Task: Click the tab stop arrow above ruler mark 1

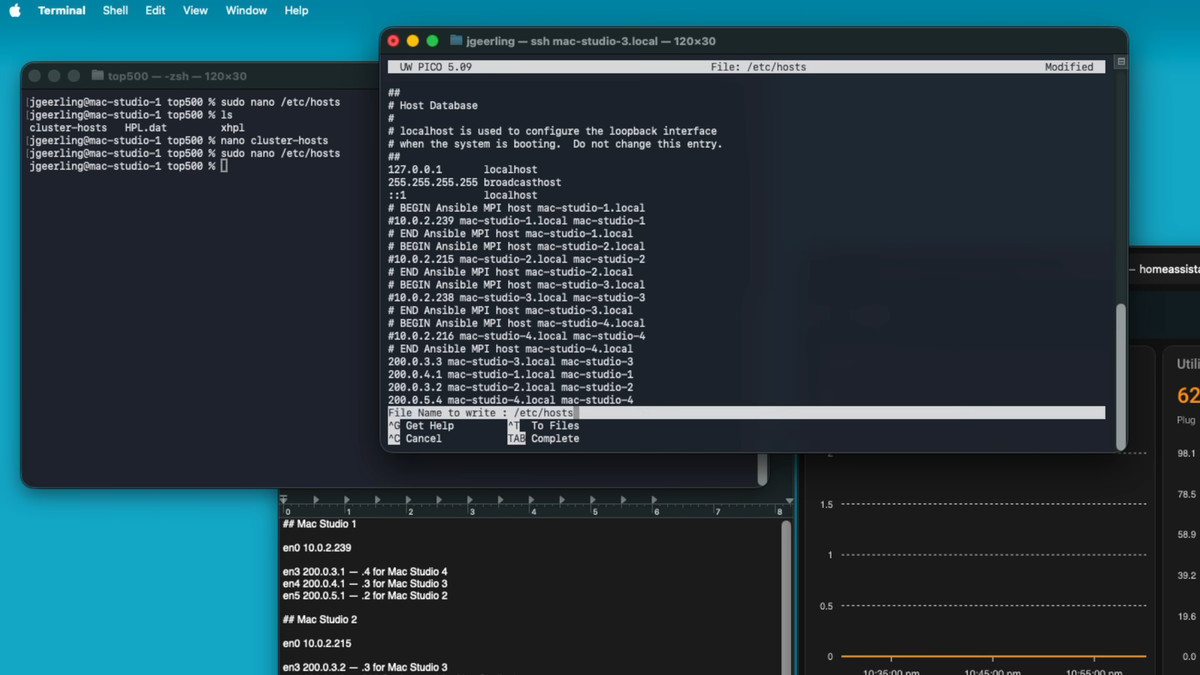Action: pyautogui.click(x=345, y=500)
